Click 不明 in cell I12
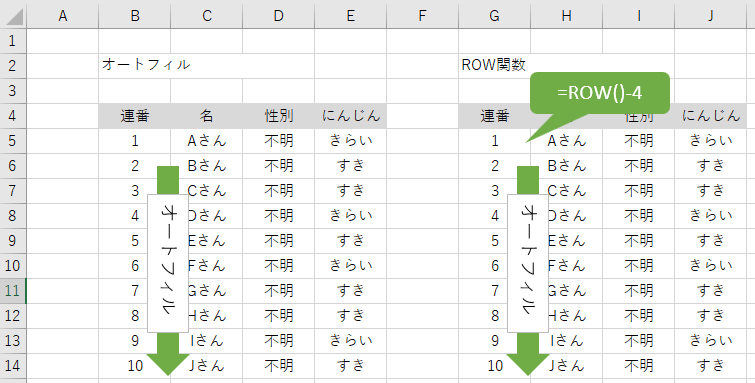 (x=638, y=316)
